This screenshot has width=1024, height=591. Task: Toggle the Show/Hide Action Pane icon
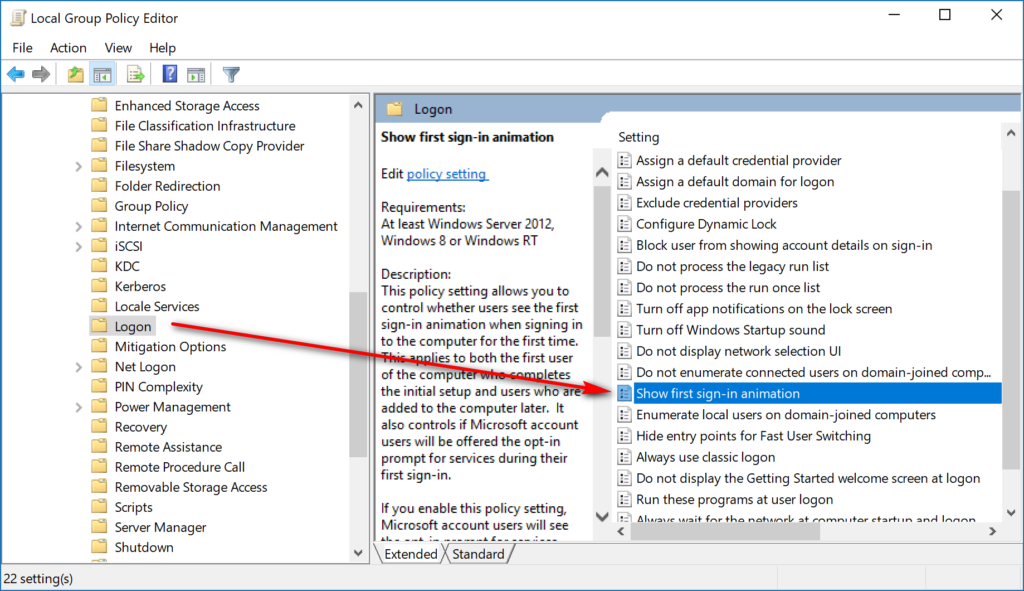coord(196,74)
